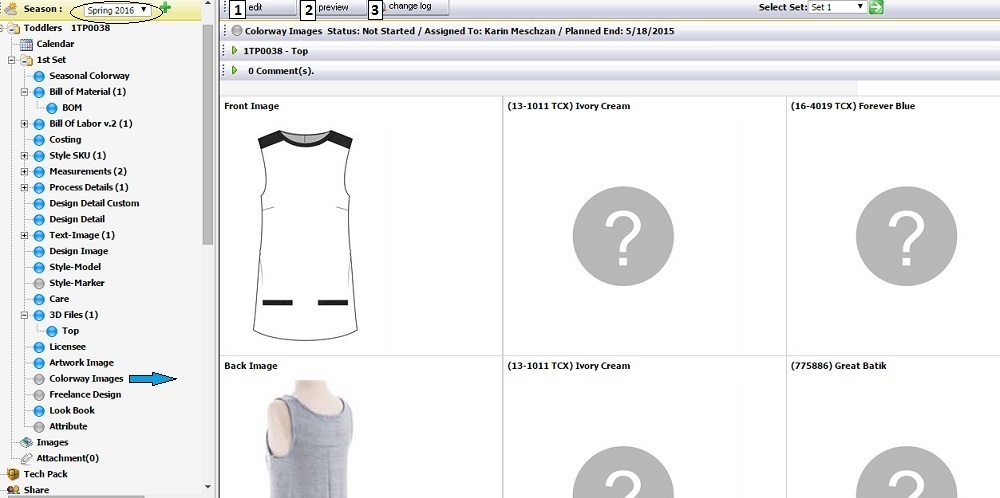Click the green plus icon next to Season

tap(165, 8)
